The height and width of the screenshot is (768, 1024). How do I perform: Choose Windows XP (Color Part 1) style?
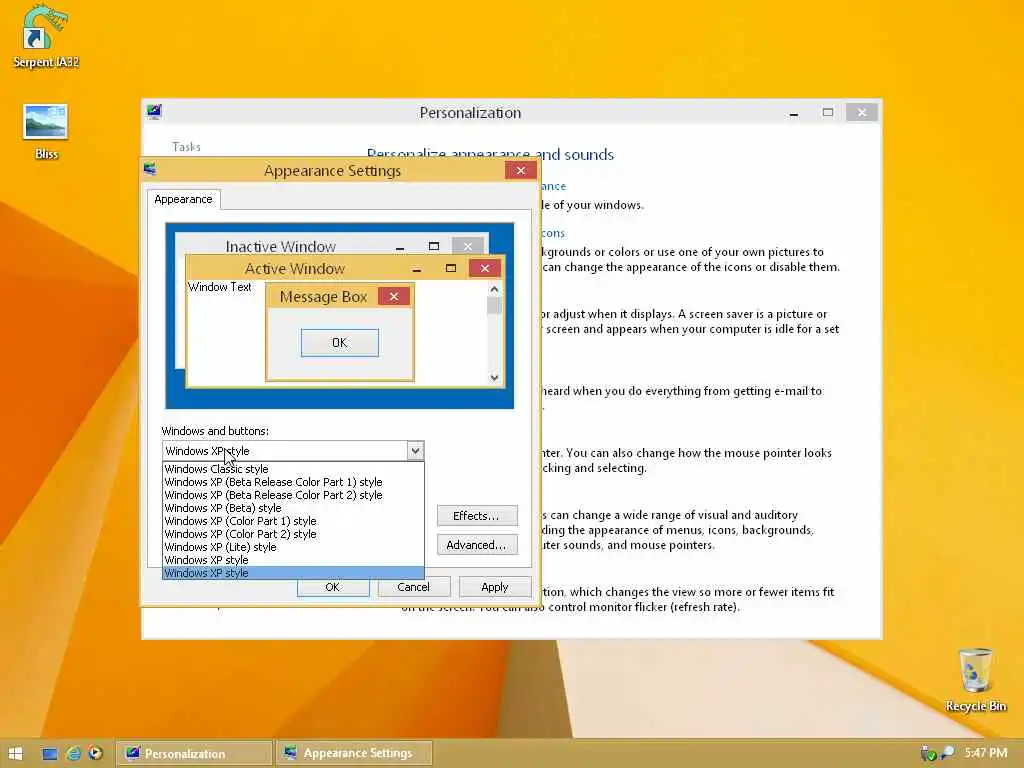pyautogui.click(x=293, y=521)
